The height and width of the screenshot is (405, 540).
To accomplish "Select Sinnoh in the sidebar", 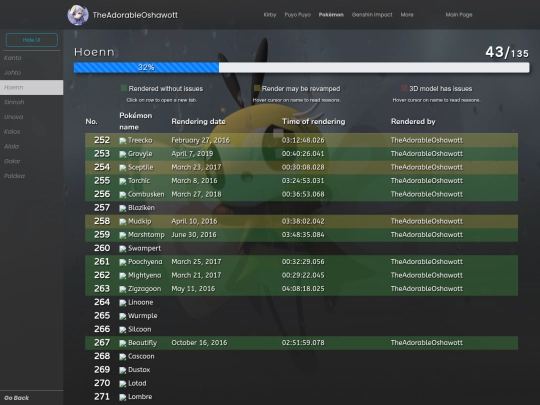I will tap(31, 102).
